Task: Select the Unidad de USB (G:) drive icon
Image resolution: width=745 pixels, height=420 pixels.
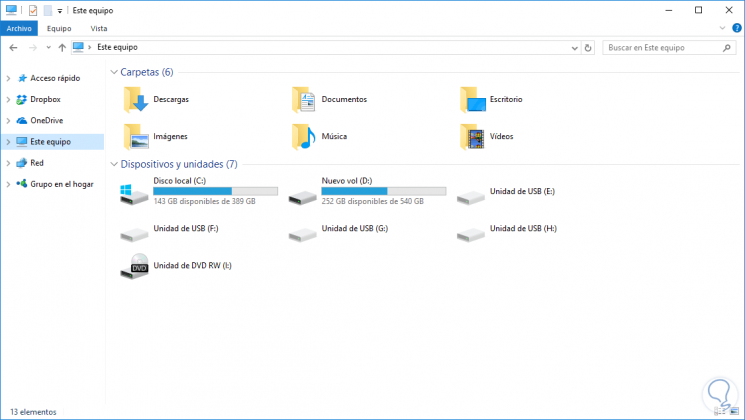Action: (303, 234)
